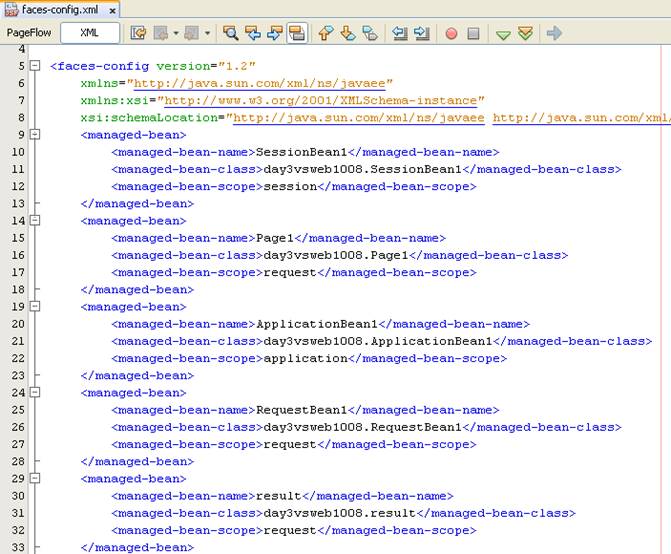Collapse the faces-config fold at line 5

coord(35,66)
